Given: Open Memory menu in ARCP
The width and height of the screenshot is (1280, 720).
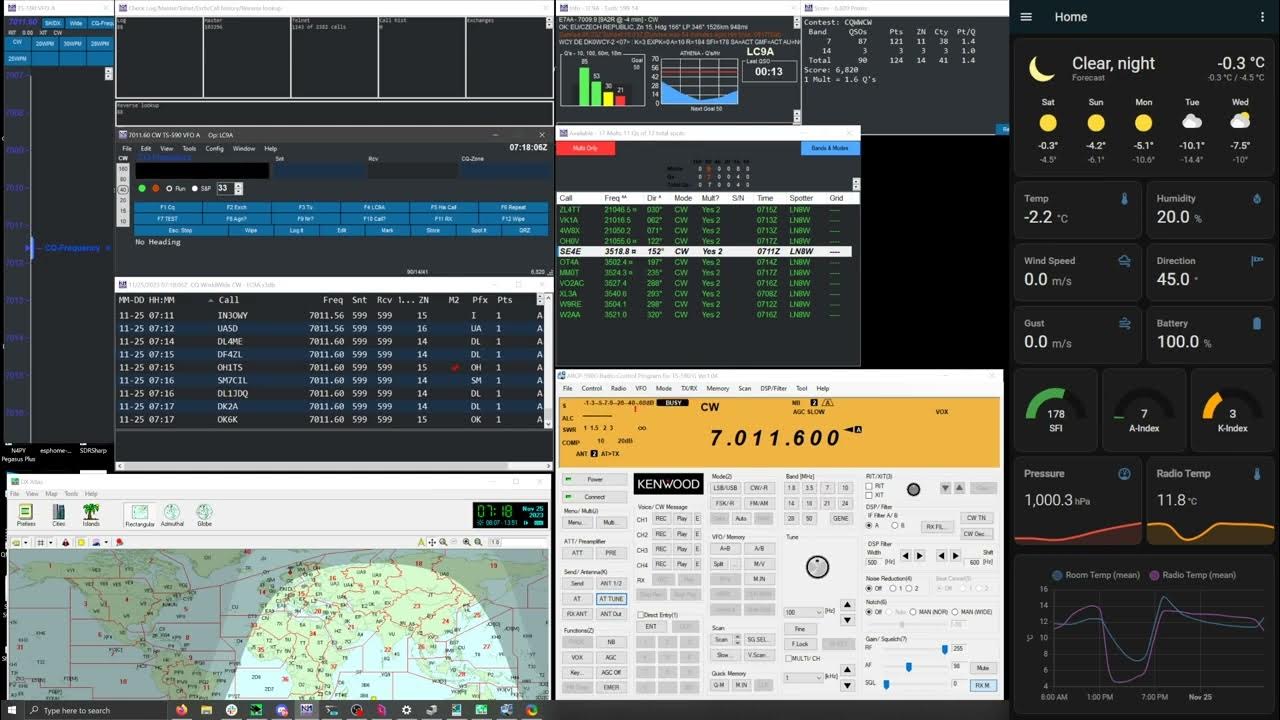Looking at the screenshot, I should click(x=717, y=388).
